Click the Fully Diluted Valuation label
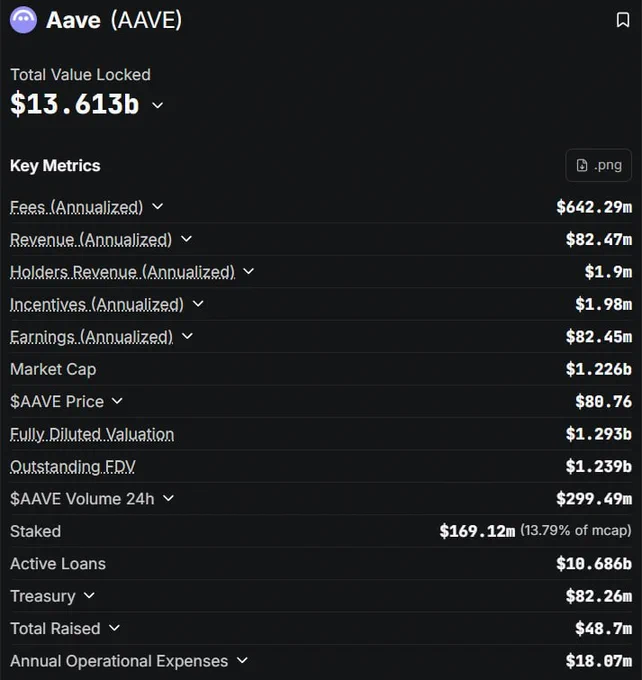Viewport: 642px width, 680px height. pyautogui.click(x=92, y=435)
